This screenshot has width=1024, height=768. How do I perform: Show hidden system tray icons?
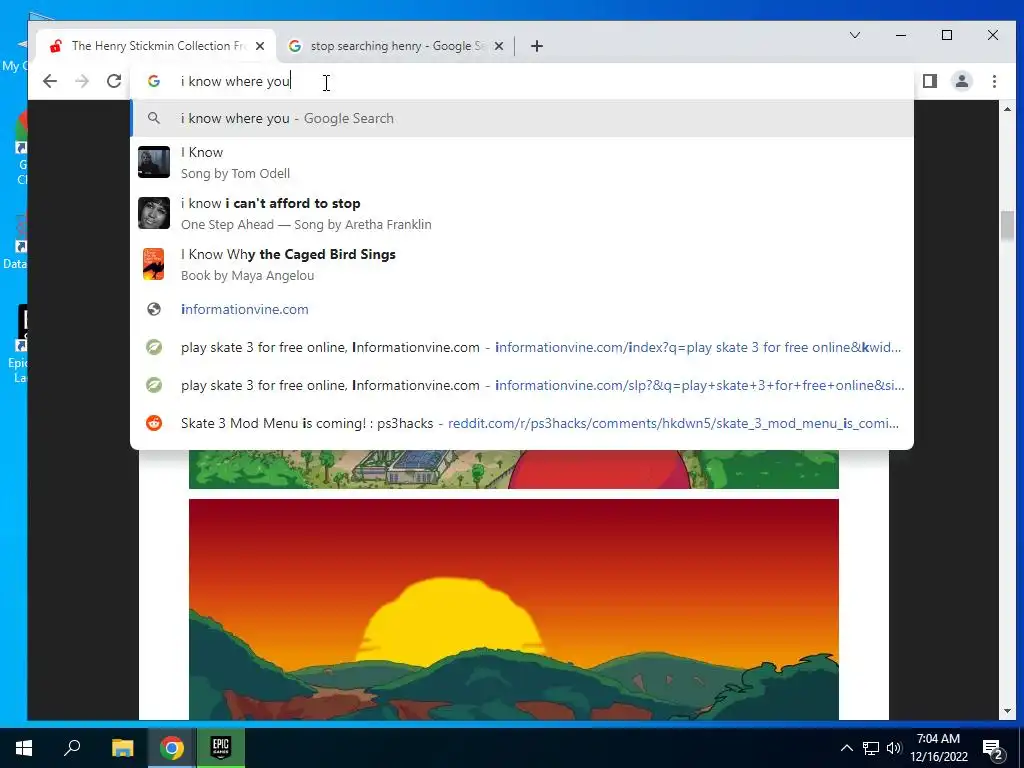point(846,748)
